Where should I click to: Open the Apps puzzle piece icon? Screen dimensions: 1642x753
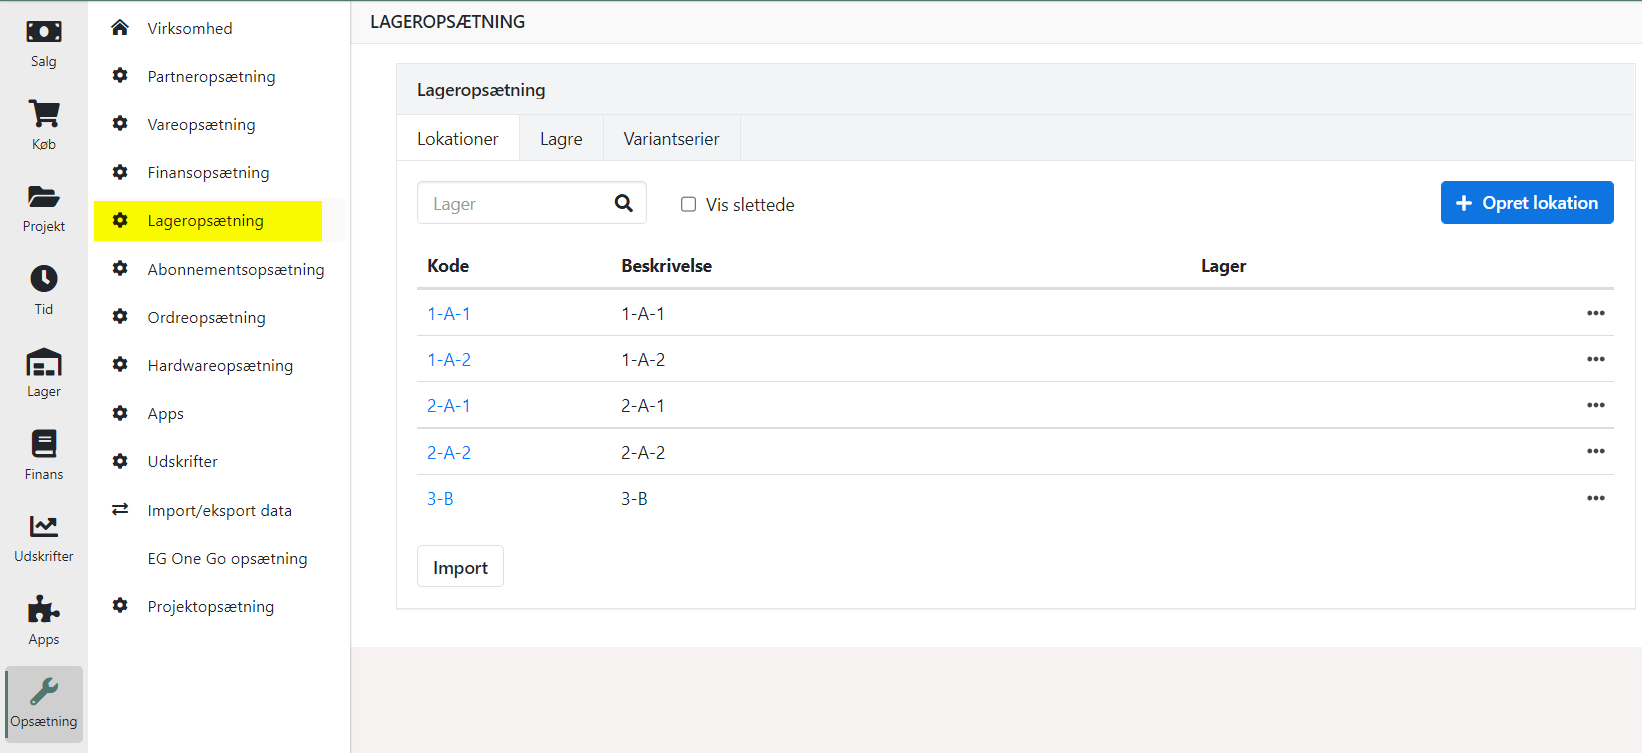[44, 609]
